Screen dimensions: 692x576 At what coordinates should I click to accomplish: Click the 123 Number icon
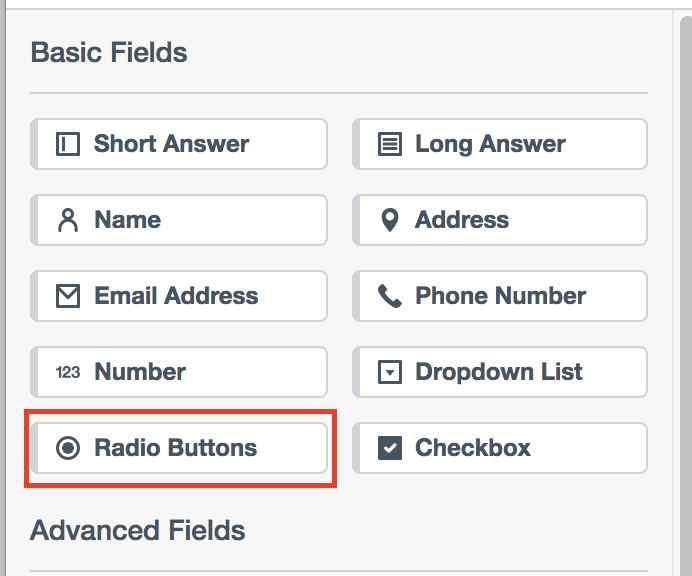(x=68, y=372)
